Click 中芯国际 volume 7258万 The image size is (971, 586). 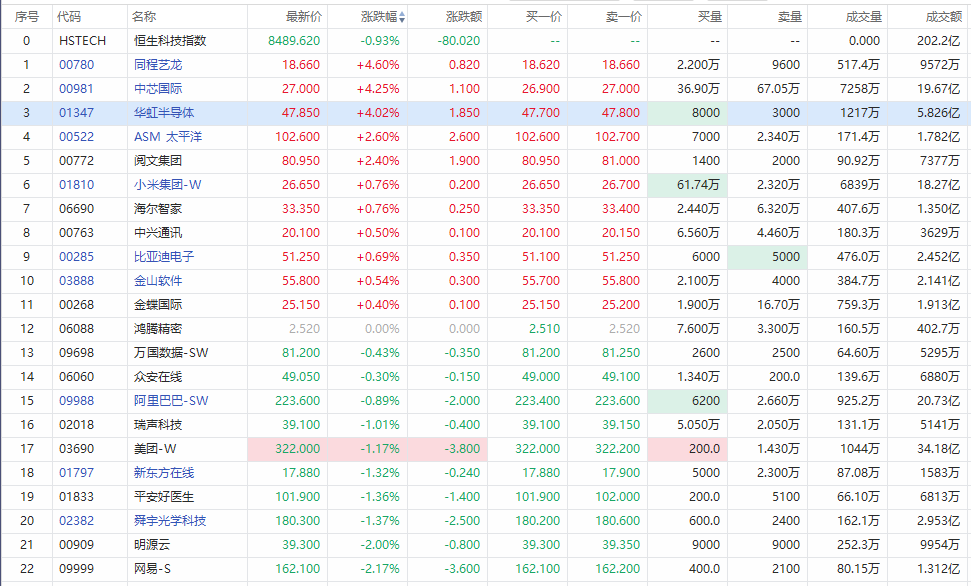pos(860,89)
